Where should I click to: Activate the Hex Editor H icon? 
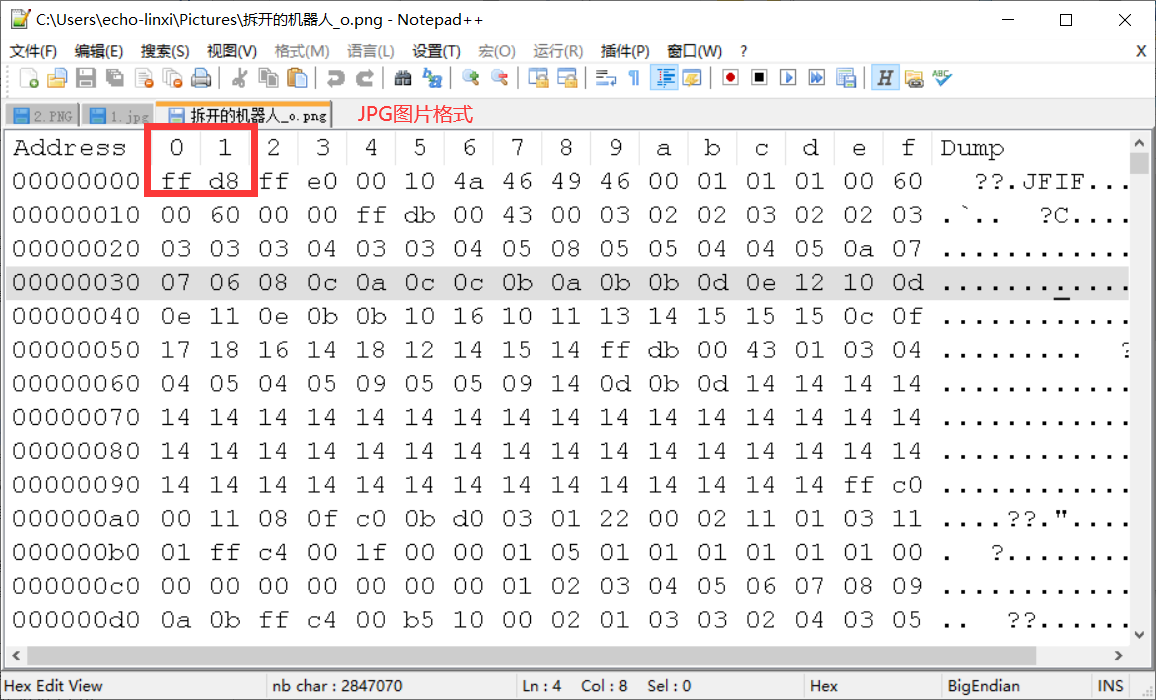[x=886, y=78]
